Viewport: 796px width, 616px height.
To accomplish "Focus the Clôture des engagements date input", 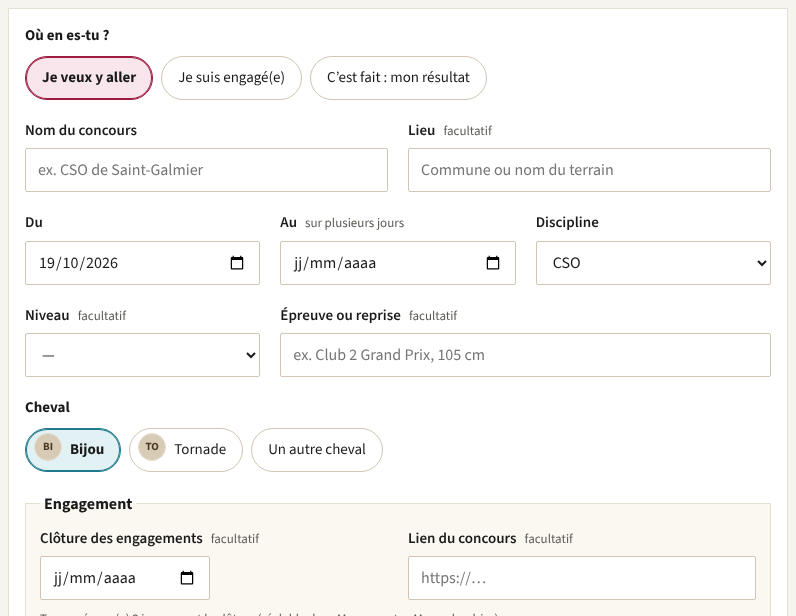I will pyautogui.click(x=125, y=578).
